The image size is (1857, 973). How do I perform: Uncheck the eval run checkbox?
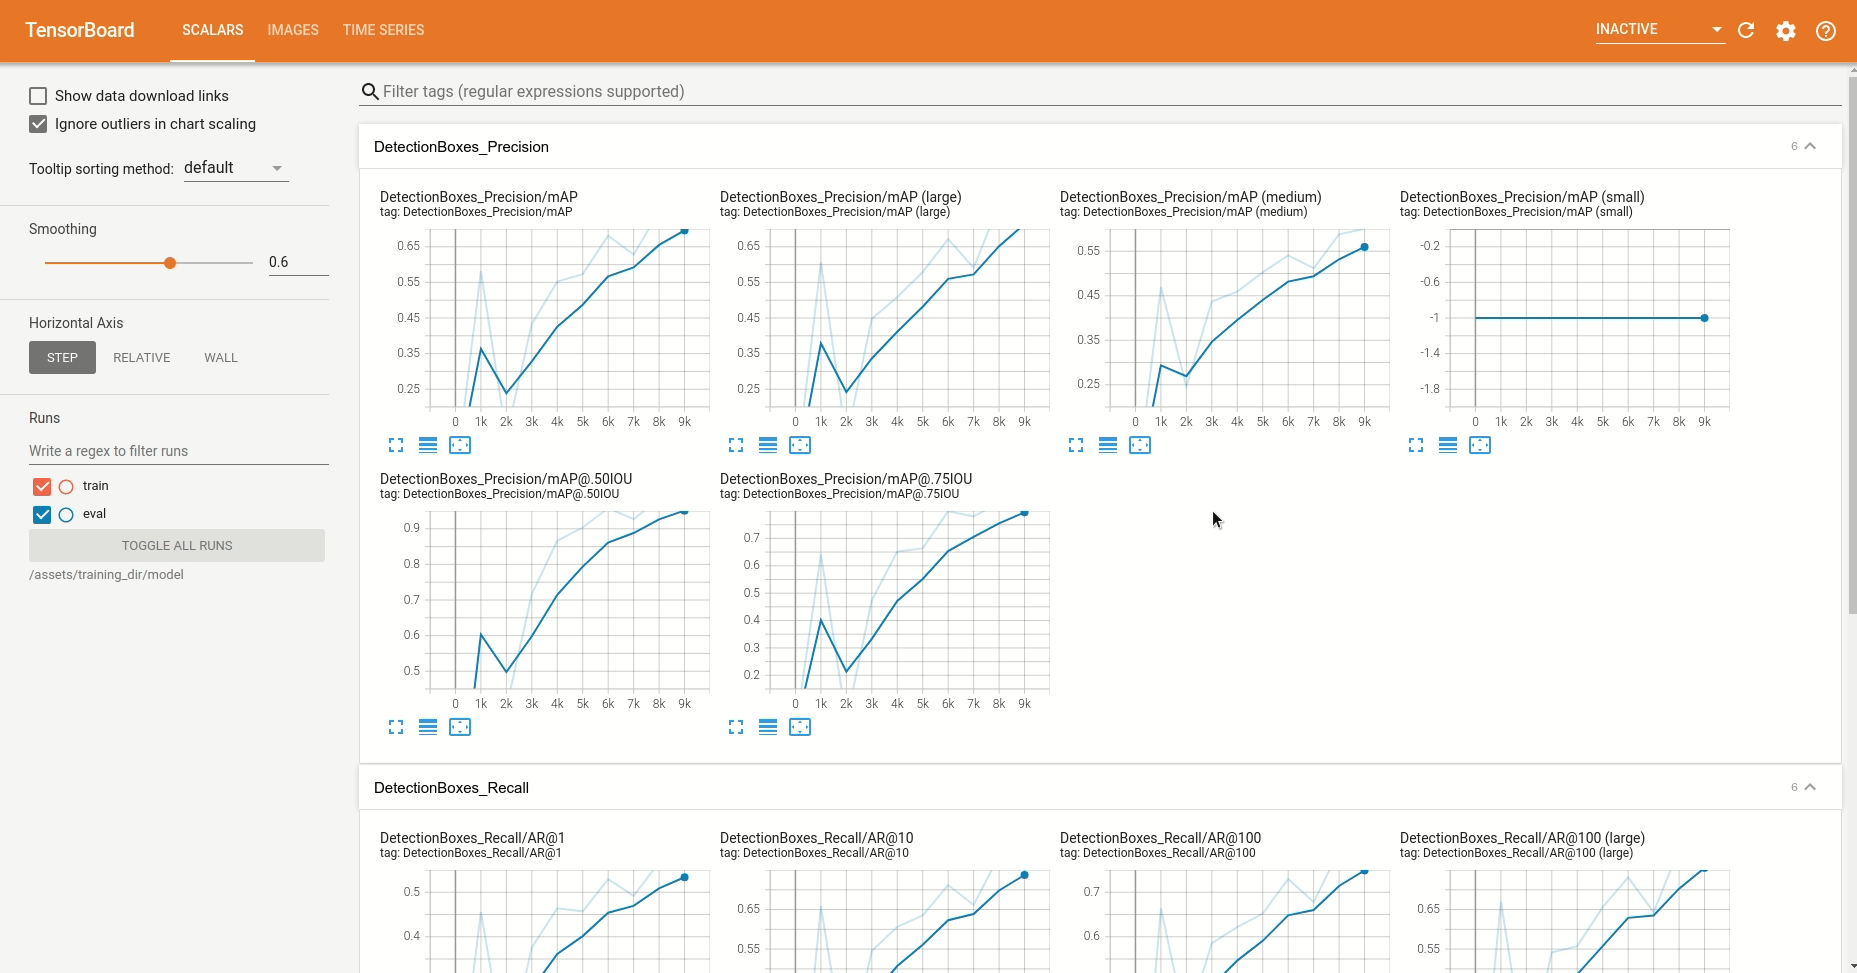[42, 515]
